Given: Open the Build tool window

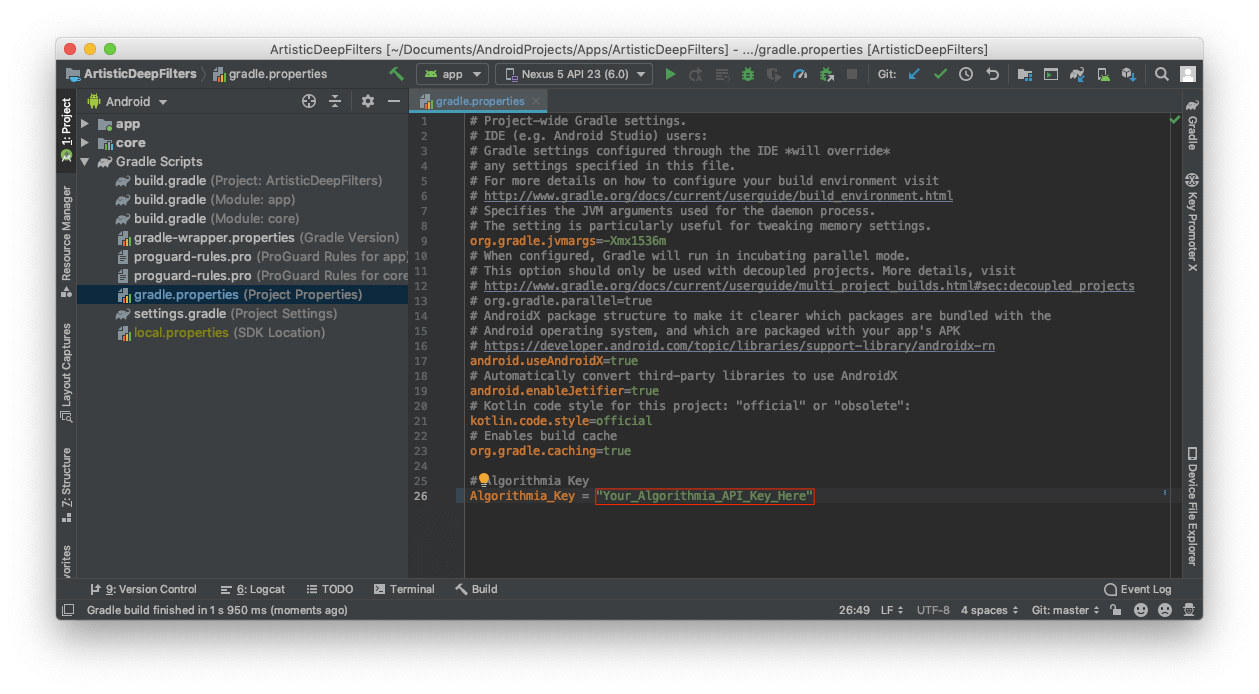Looking at the screenshot, I should click(x=476, y=589).
